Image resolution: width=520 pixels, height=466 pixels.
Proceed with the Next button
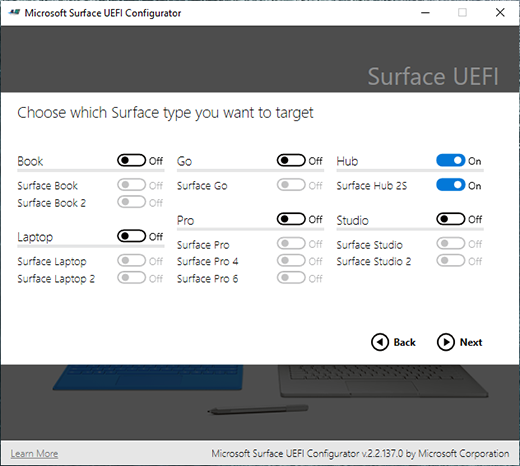[460, 342]
